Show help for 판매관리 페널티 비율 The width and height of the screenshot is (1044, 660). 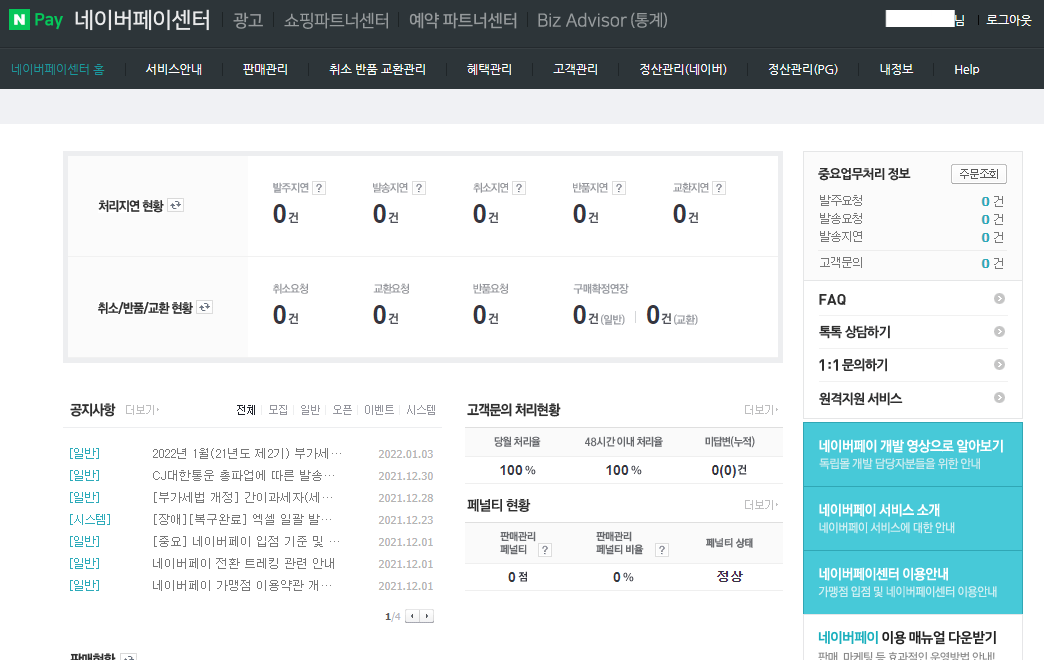click(661, 549)
